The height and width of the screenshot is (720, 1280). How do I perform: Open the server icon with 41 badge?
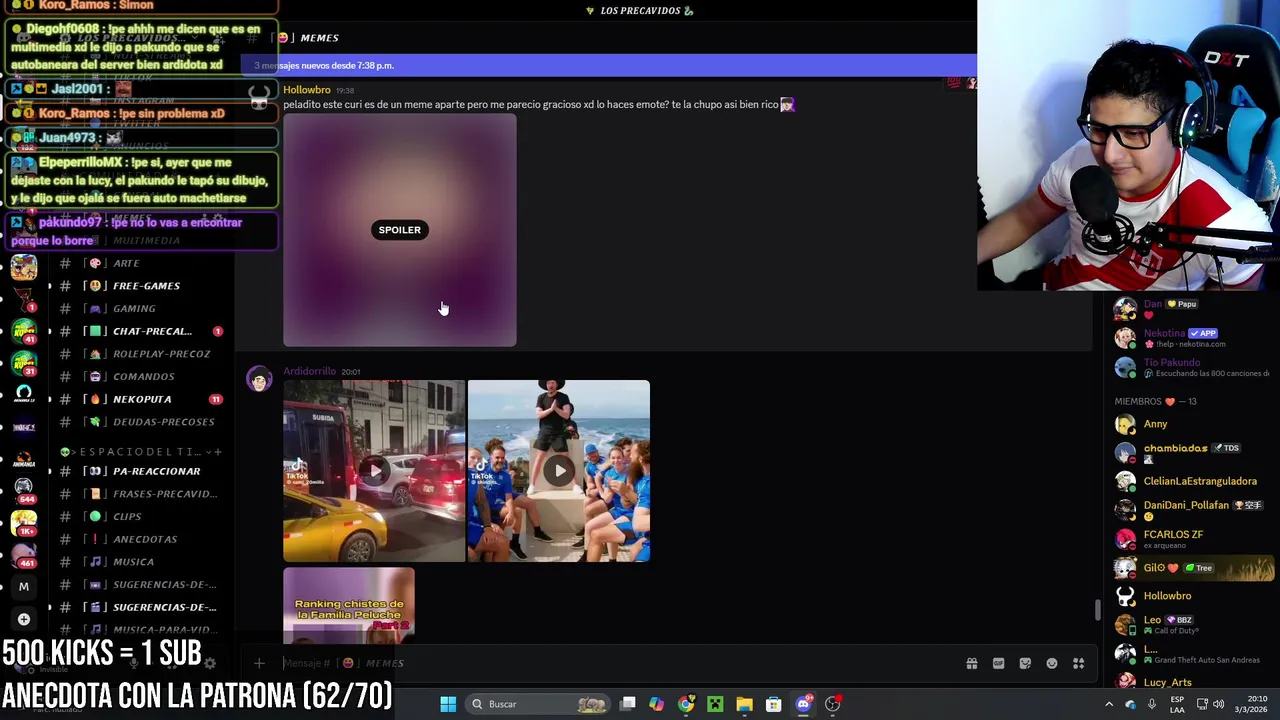coord(24,330)
